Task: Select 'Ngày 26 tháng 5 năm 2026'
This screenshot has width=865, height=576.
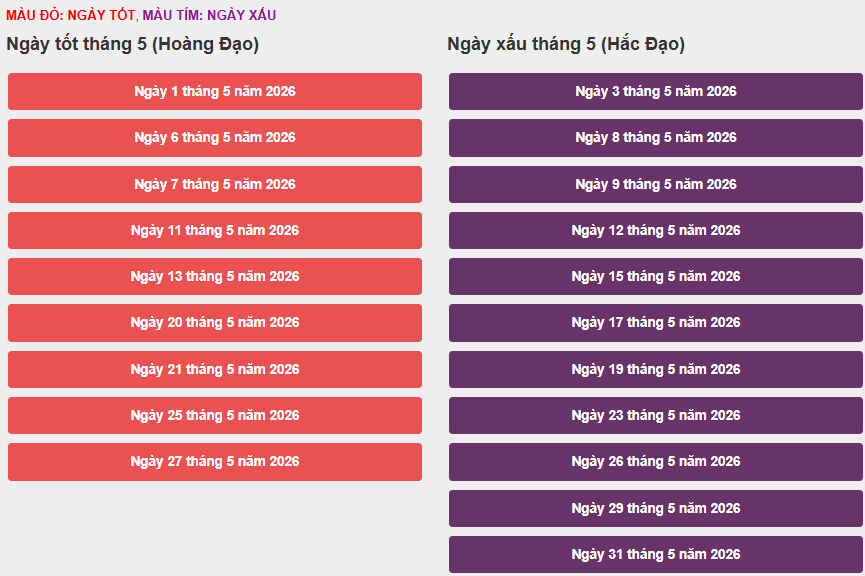Action: [656, 461]
